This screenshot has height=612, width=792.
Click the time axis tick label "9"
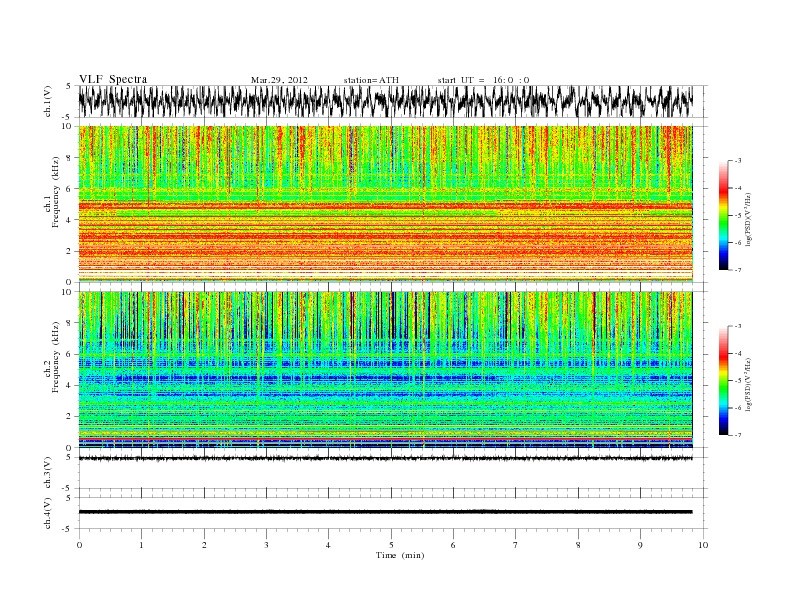pyautogui.click(x=640, y=545)
